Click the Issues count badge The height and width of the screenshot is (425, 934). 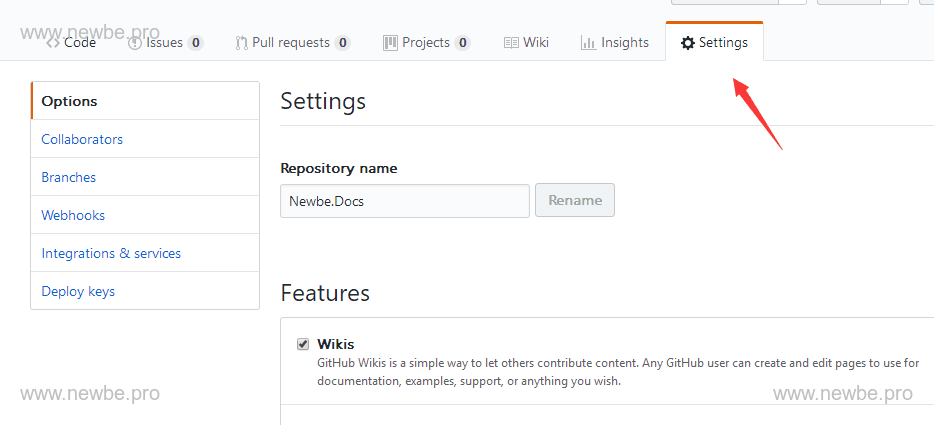coord(195,43)
